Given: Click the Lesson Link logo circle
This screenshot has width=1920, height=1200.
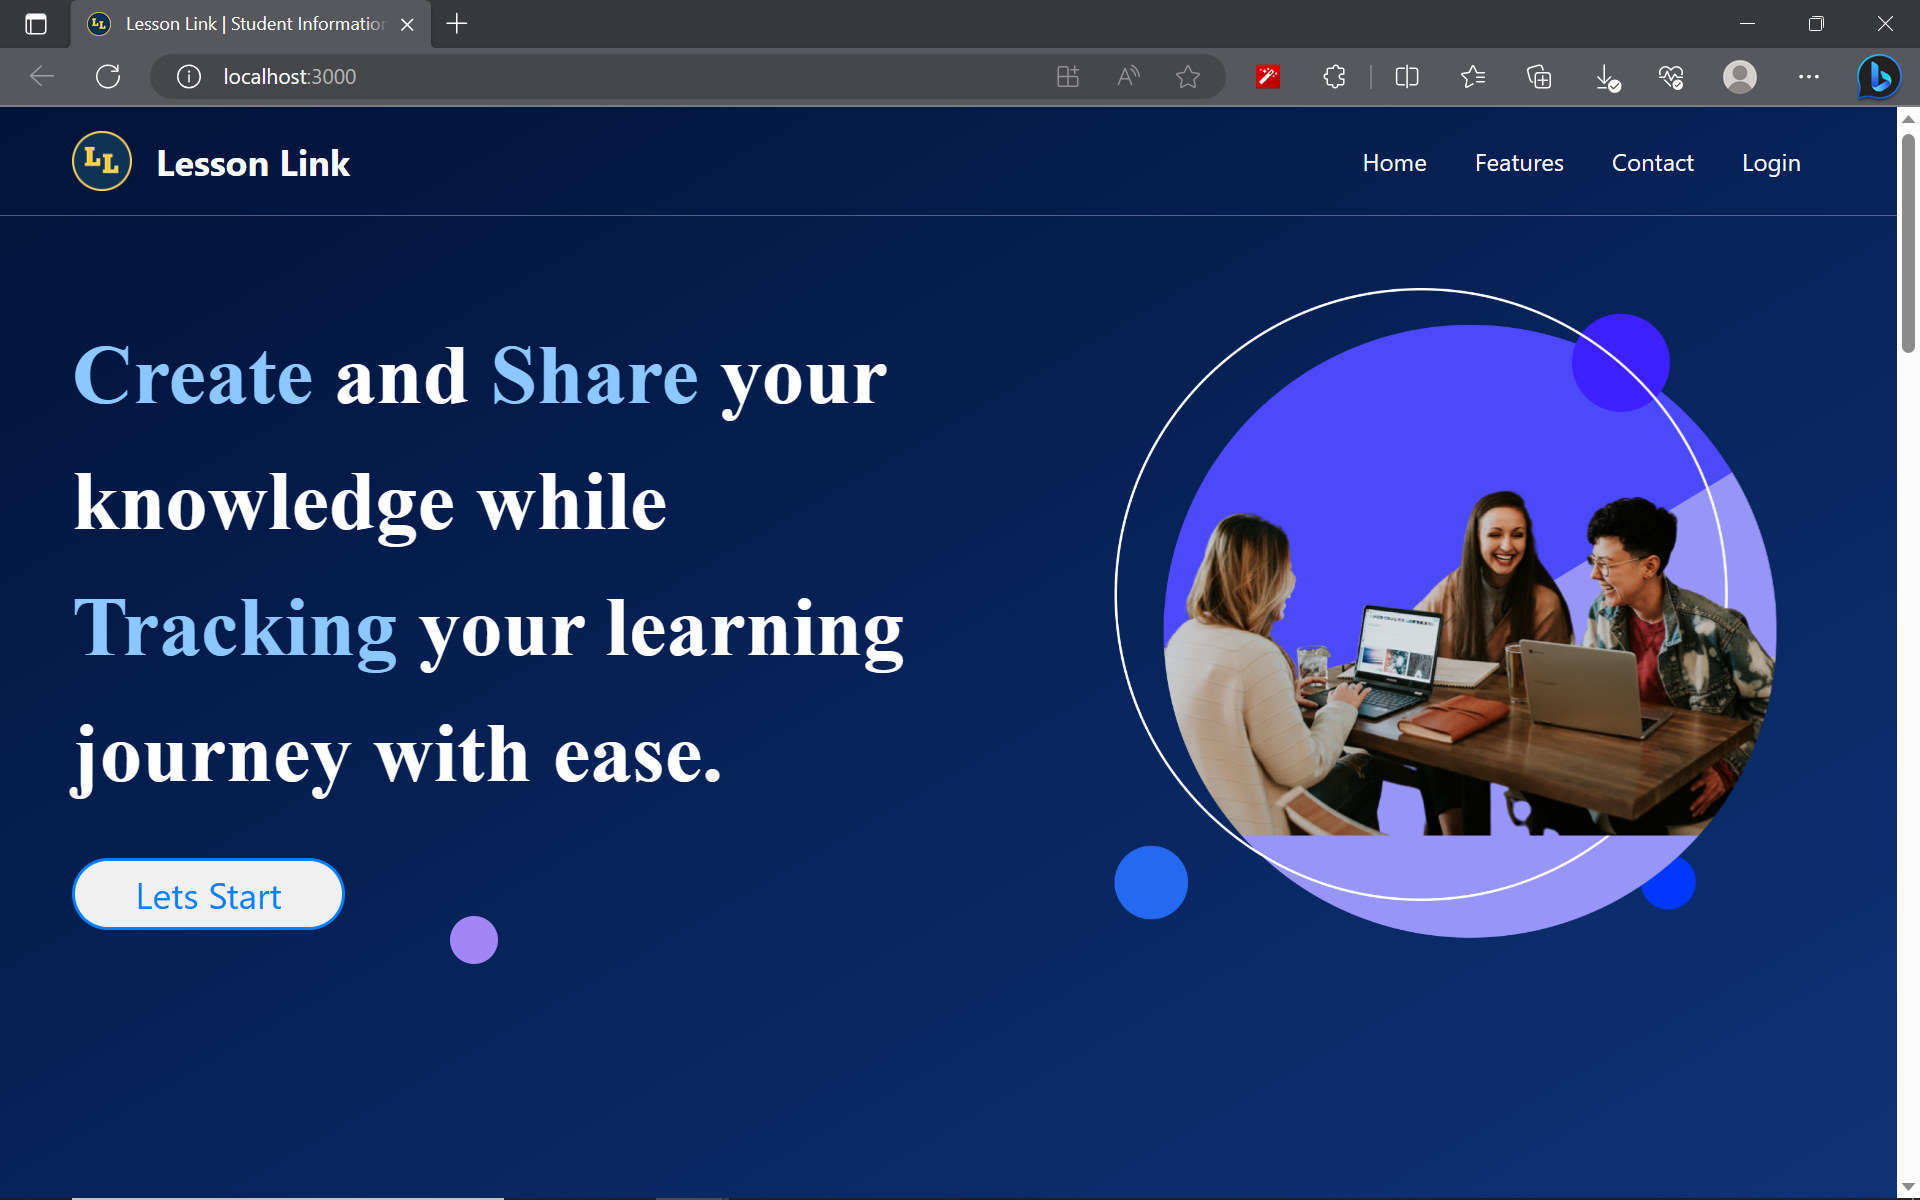Looking at the screenshot, I should click(x=101, y=160).
